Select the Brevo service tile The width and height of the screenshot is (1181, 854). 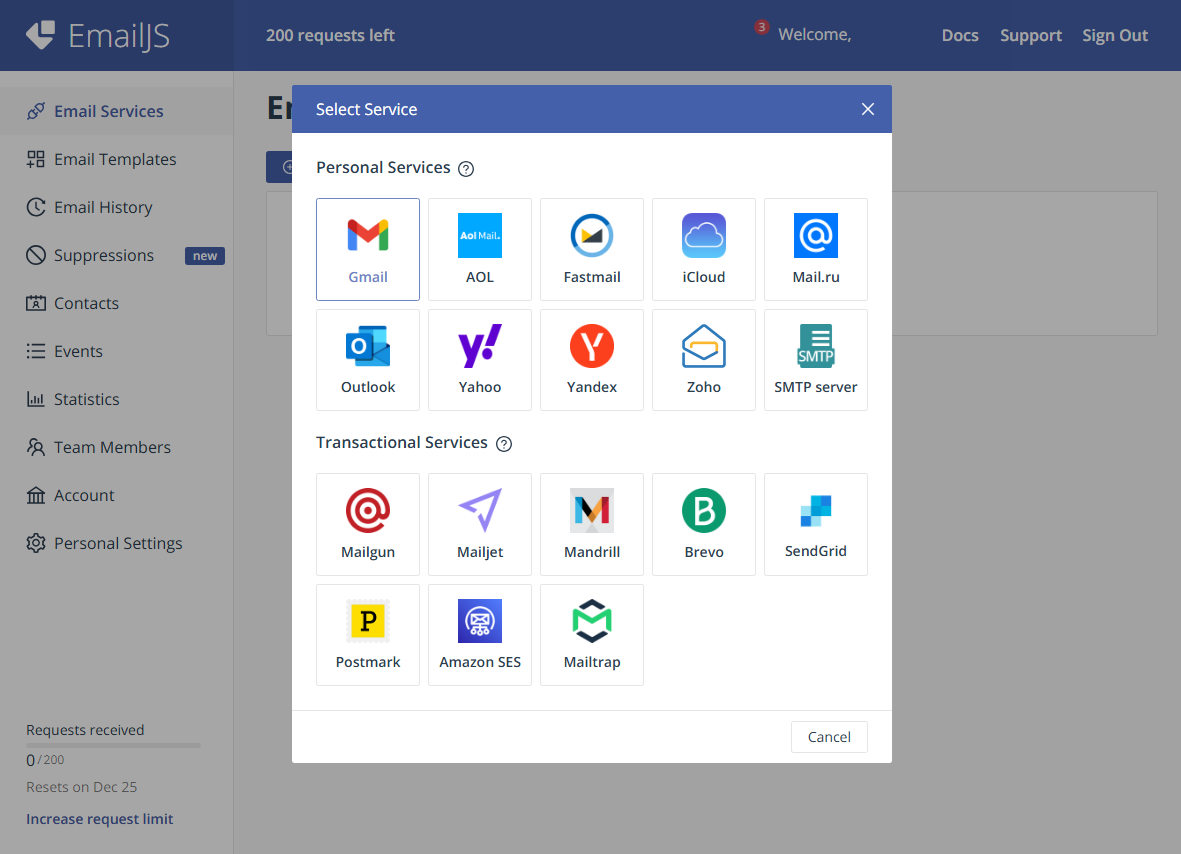[703, 524]
